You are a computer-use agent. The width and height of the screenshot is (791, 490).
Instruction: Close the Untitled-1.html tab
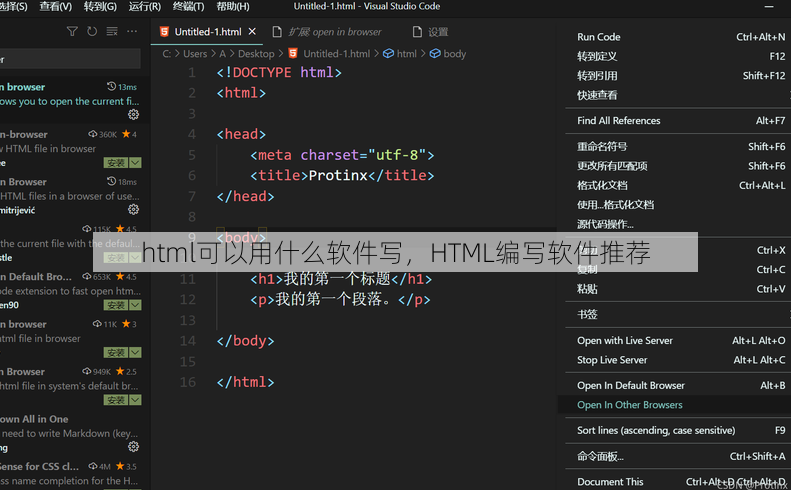point(252,32)
